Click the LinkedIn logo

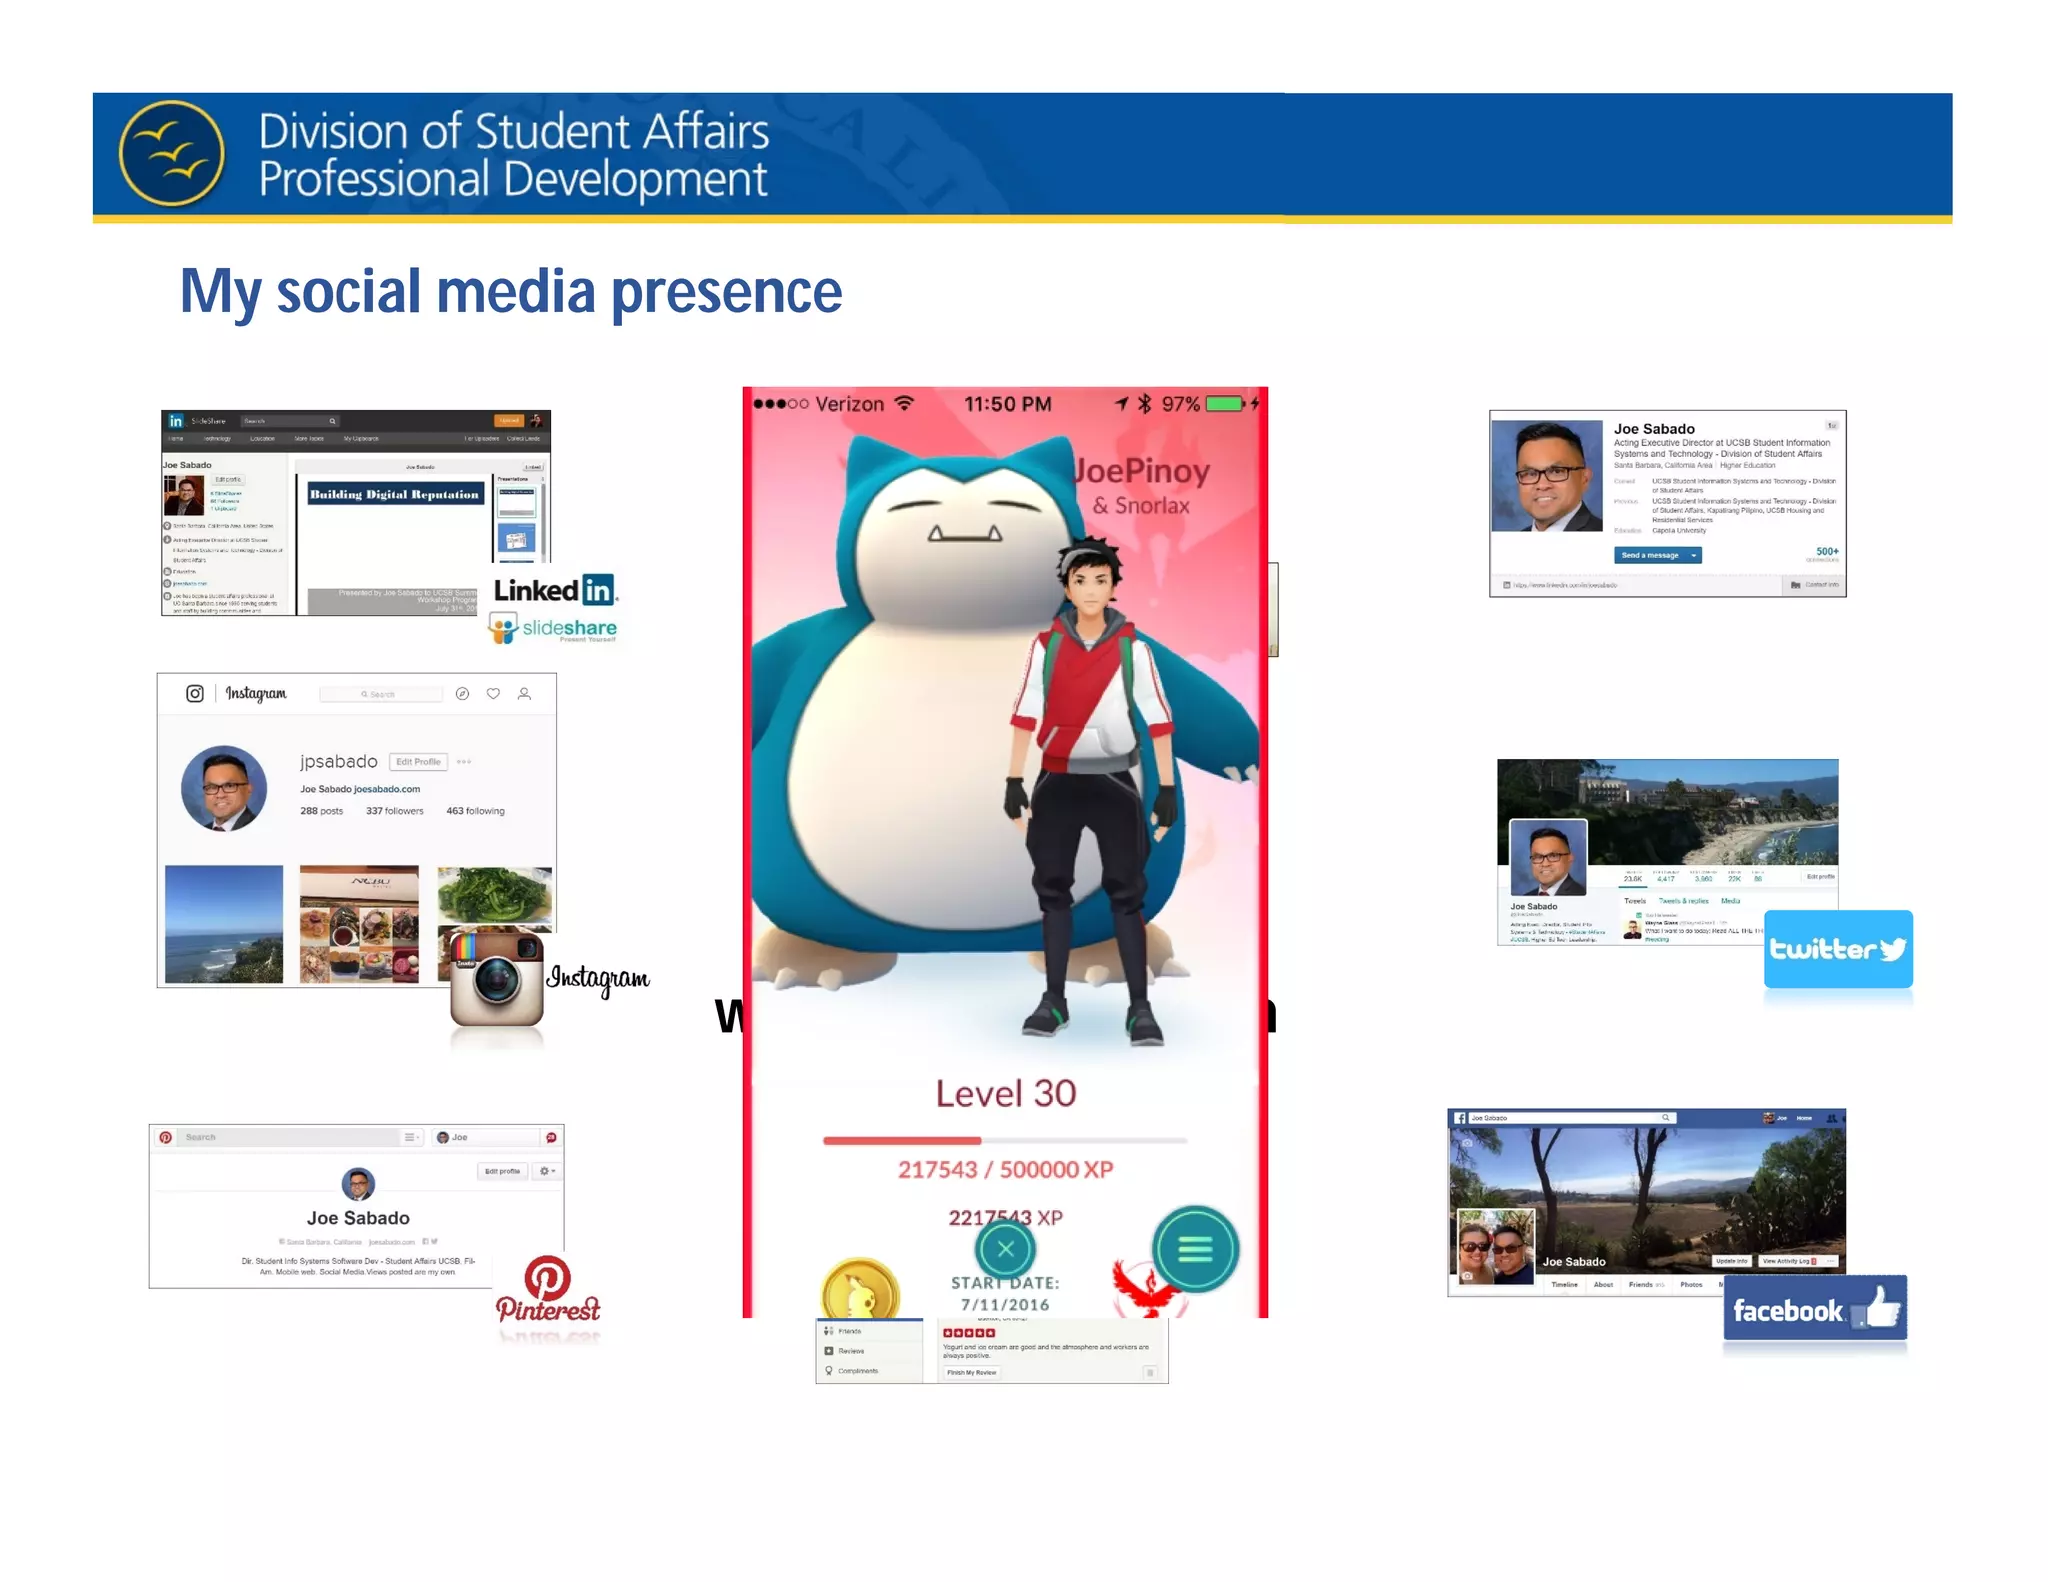click(x=555, y=590)
